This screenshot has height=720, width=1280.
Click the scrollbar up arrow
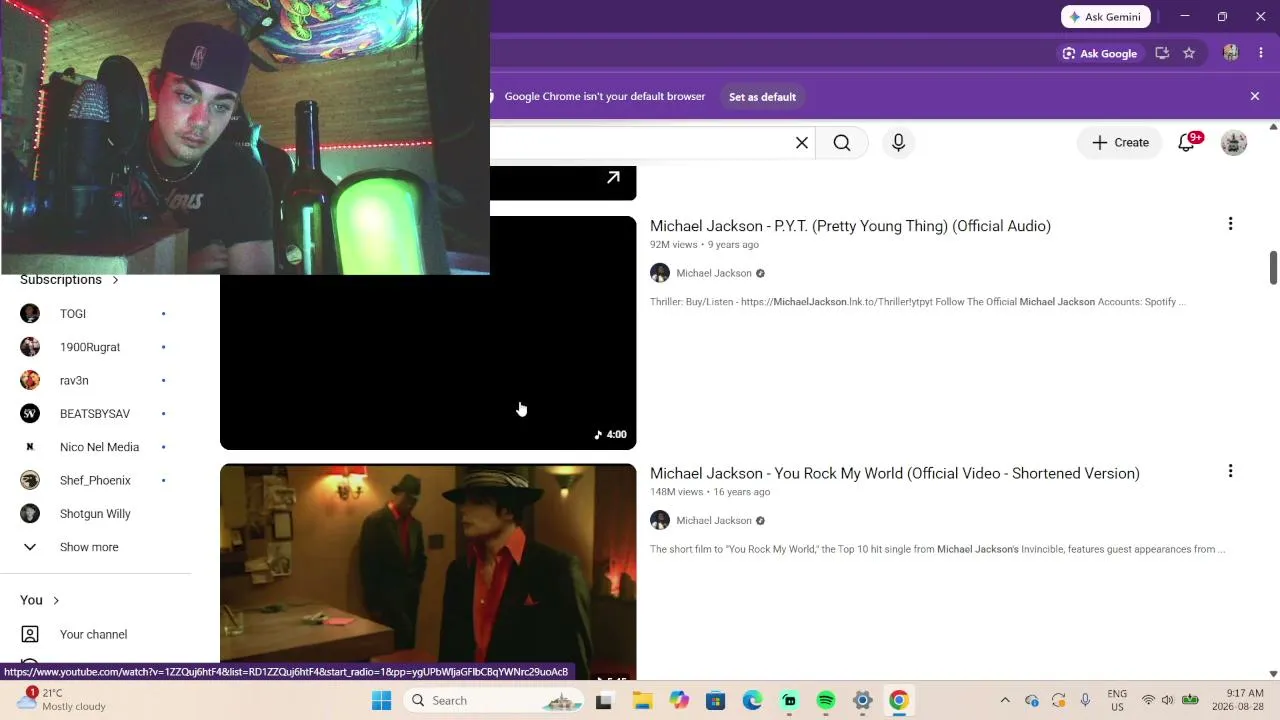[1273, 127]
